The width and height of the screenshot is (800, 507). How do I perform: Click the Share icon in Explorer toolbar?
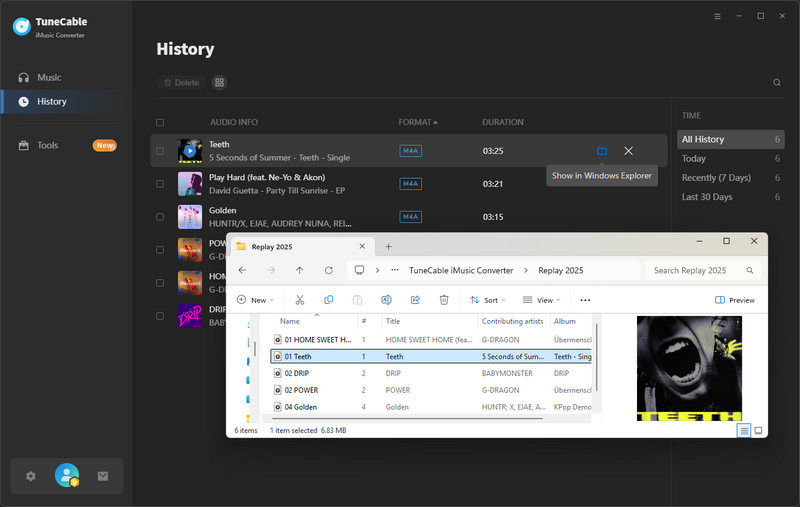click(415, 300)
